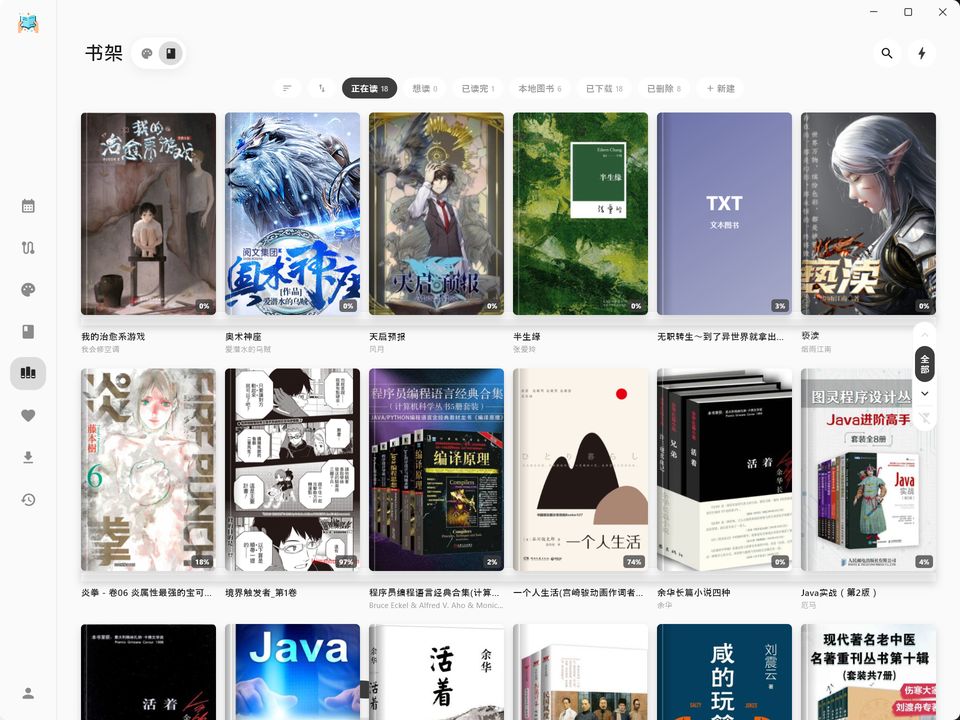960x720 pixels.
Task: Click the crossed-out icon in floating panel
Action: pos(924,418)
